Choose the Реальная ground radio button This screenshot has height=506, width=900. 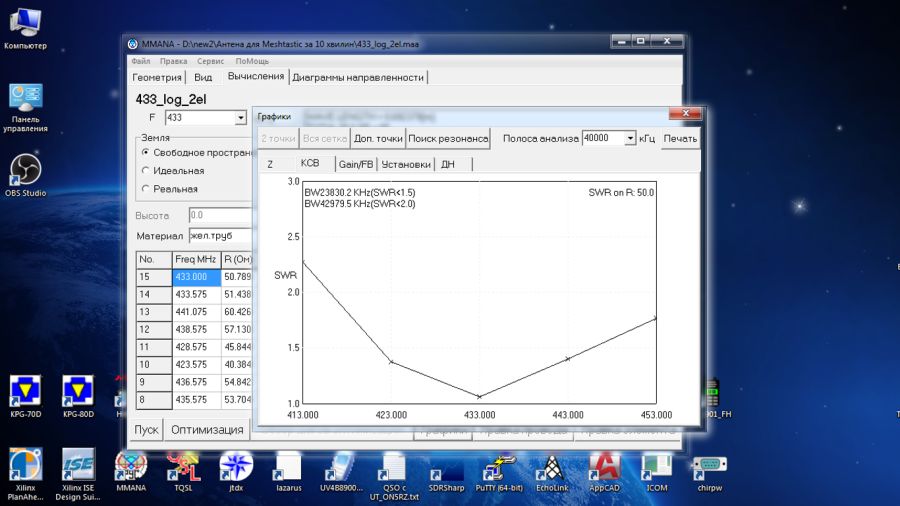[146, 188]
